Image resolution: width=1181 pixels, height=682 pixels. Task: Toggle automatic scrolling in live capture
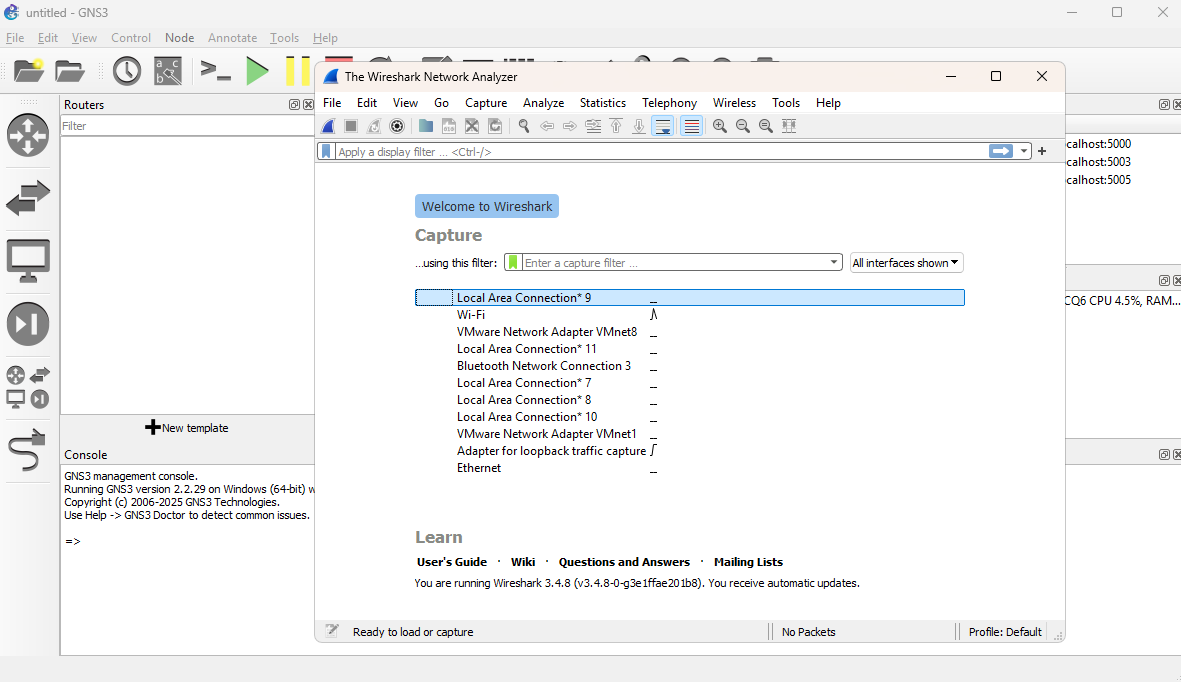coord(662,125)
